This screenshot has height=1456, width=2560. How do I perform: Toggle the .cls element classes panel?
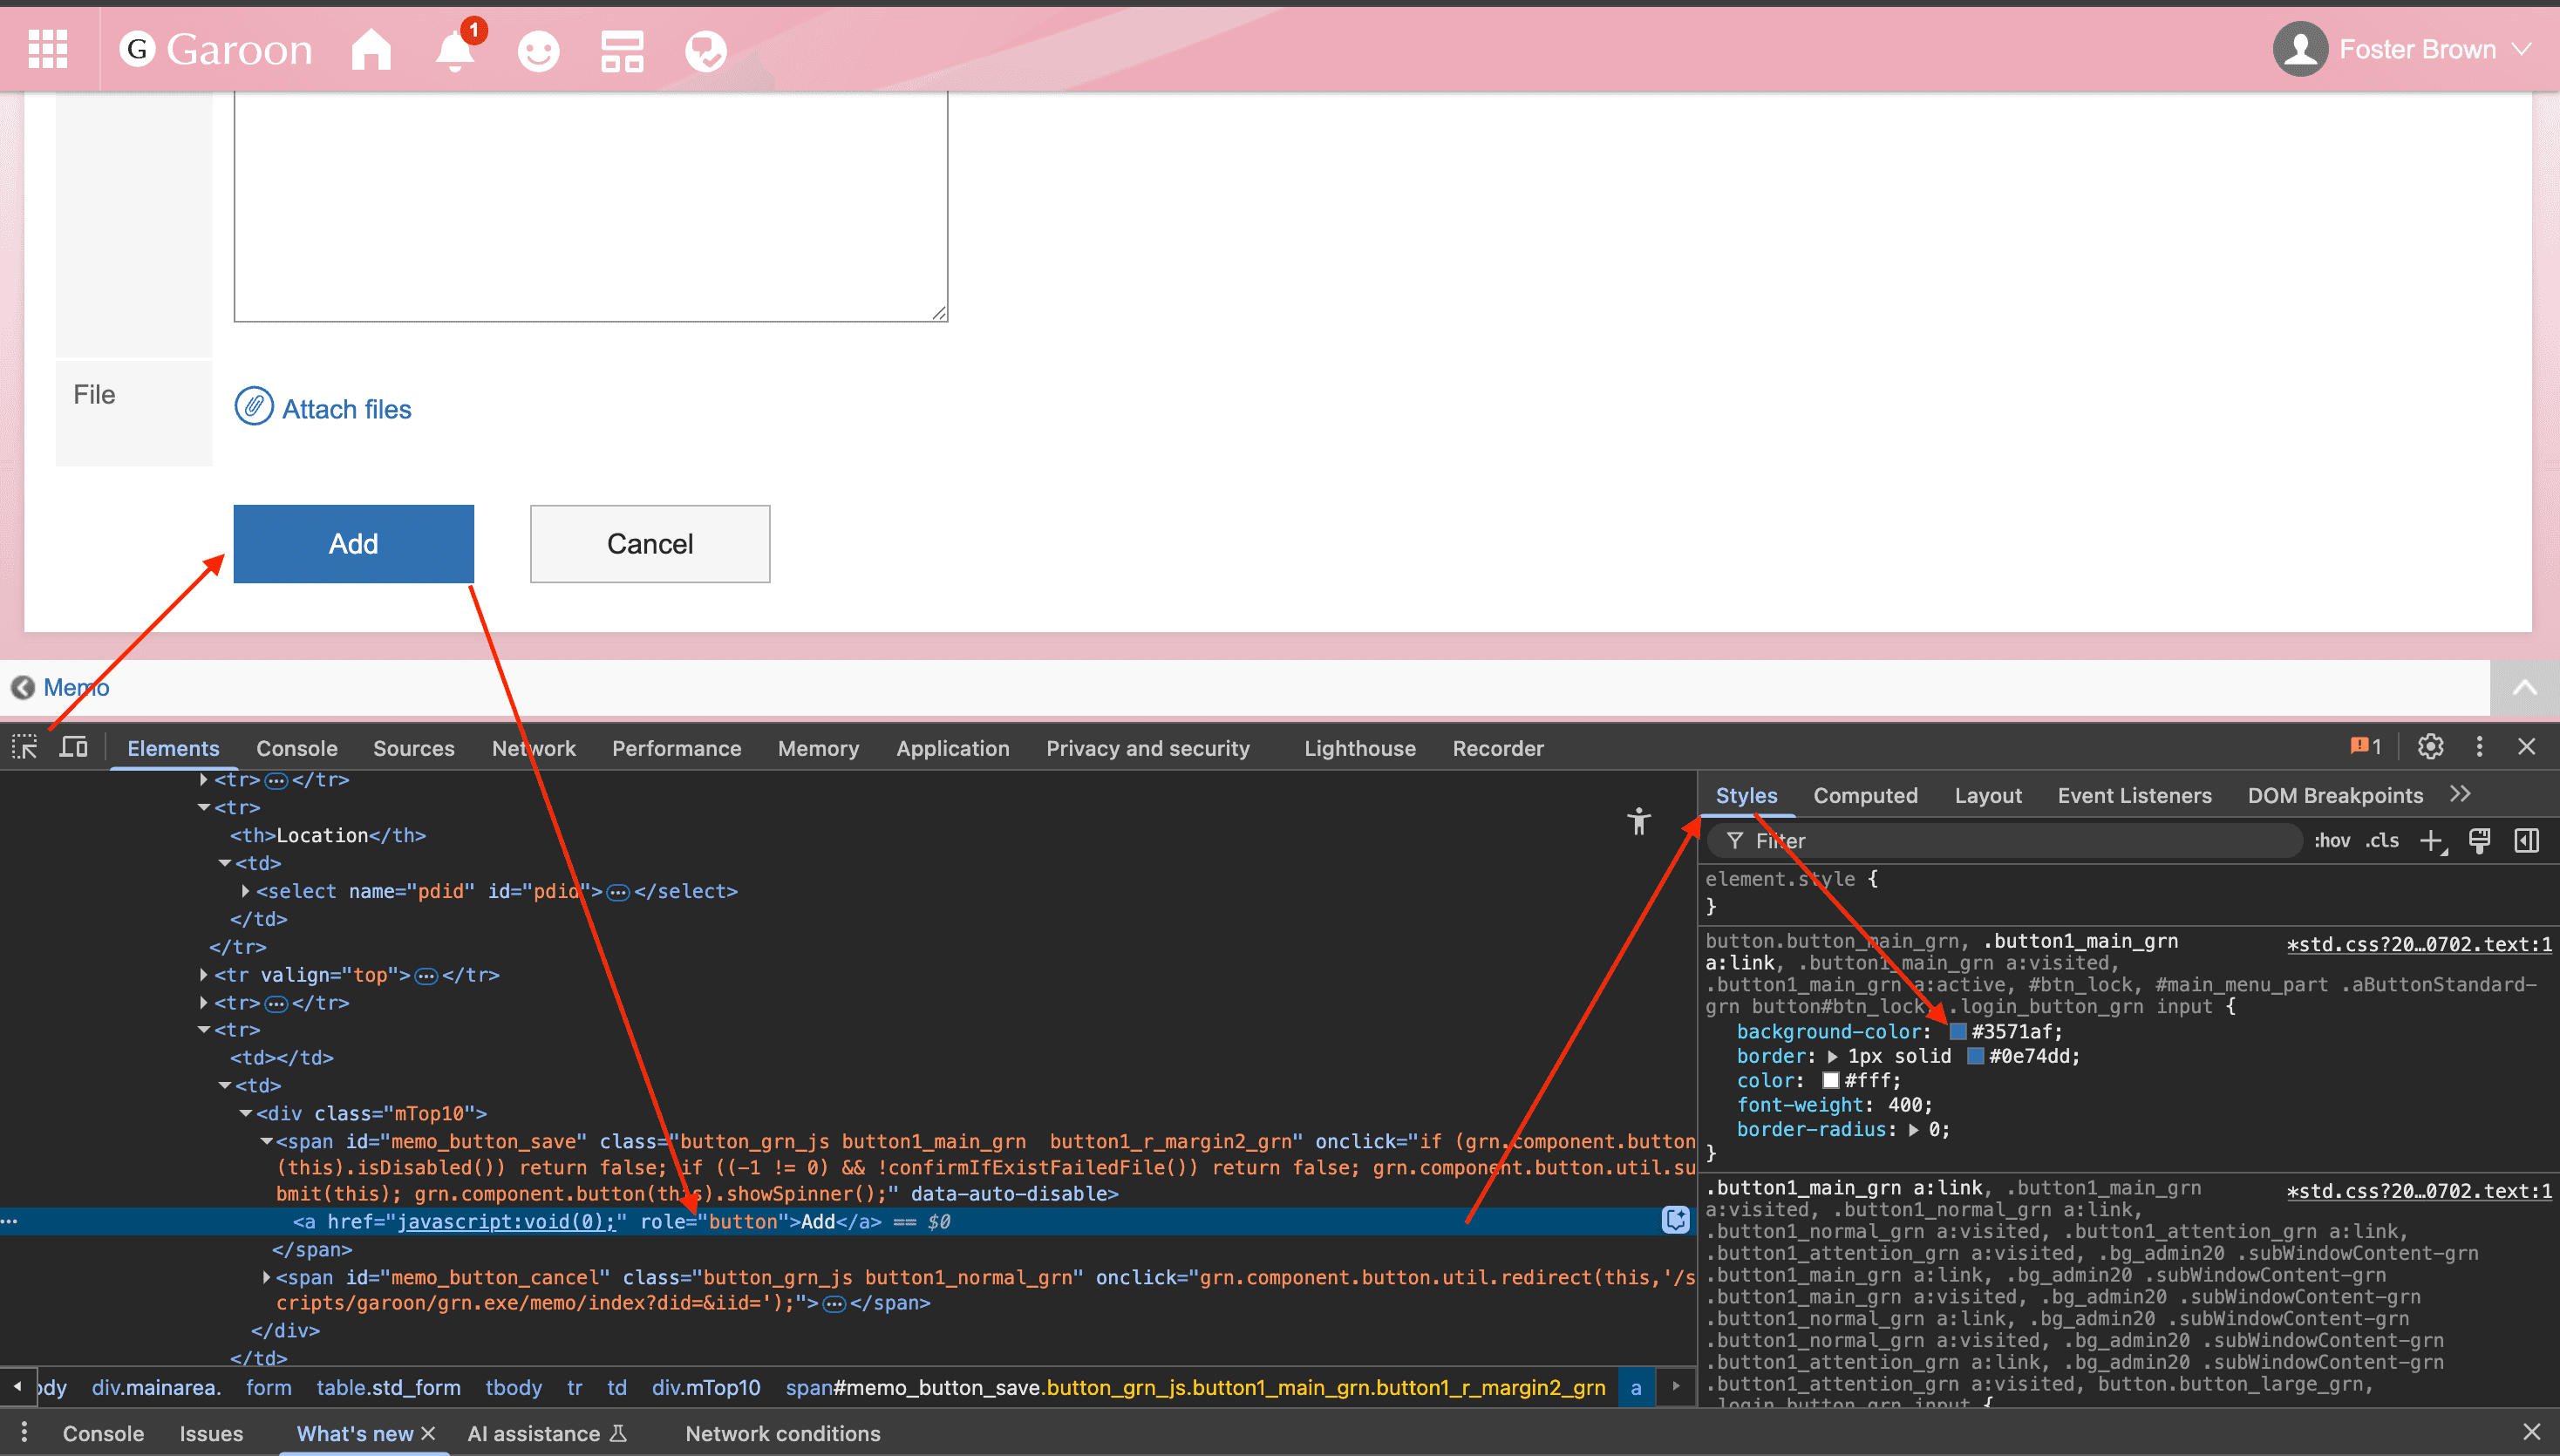pyautogui.click(x=2382, y=841)
